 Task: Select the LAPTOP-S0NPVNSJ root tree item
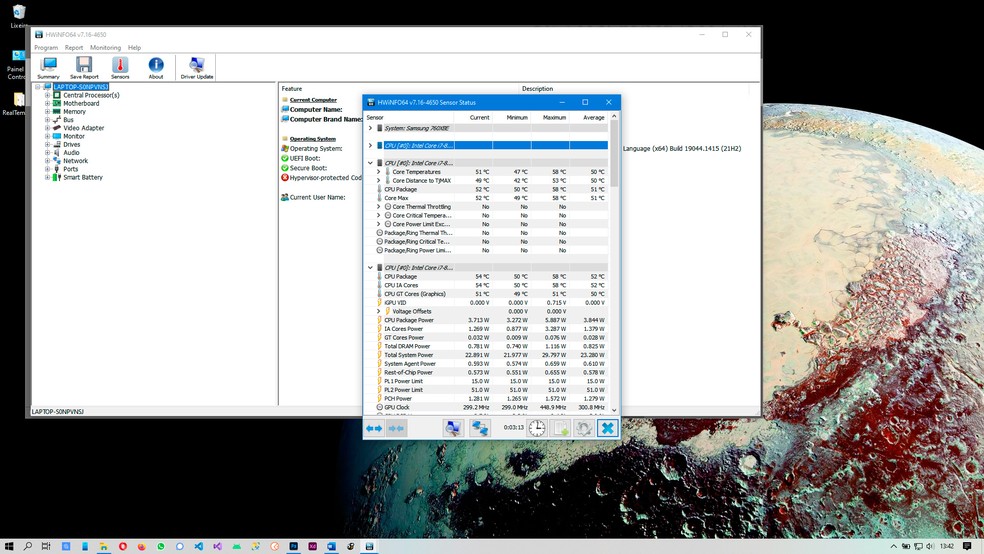click(x=81, y=87)
